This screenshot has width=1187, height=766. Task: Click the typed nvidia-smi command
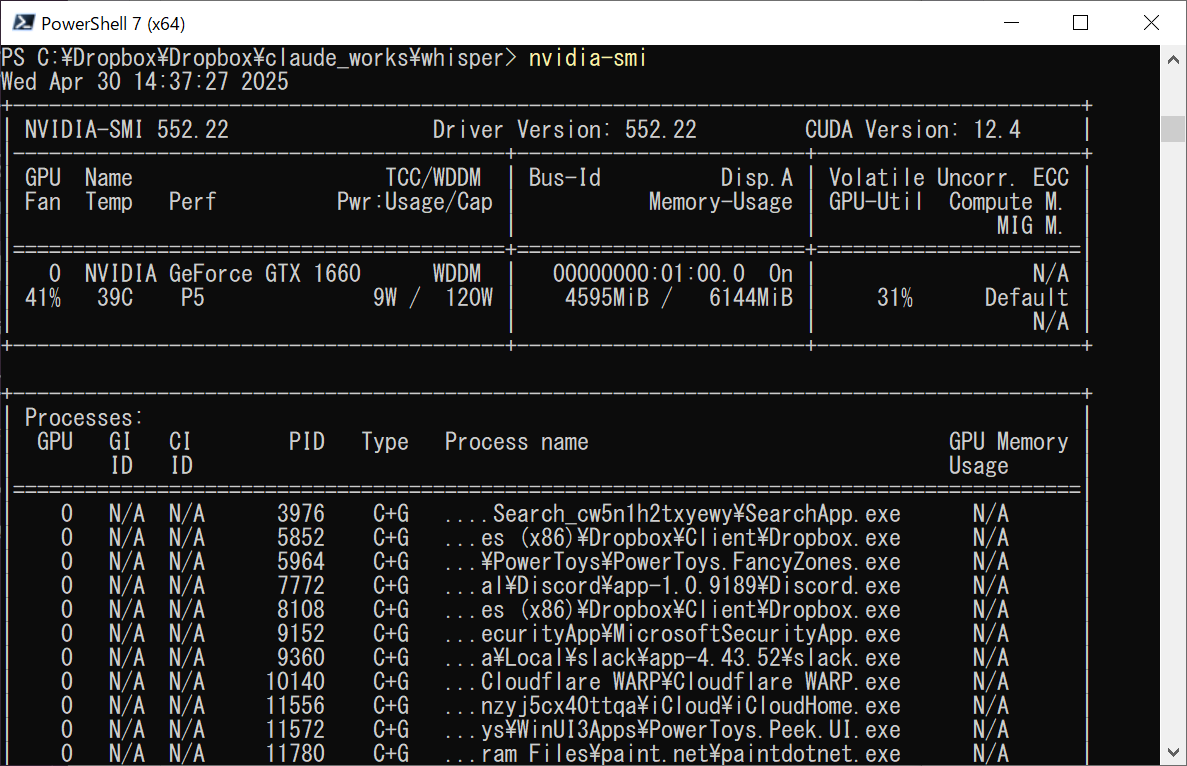587,58
